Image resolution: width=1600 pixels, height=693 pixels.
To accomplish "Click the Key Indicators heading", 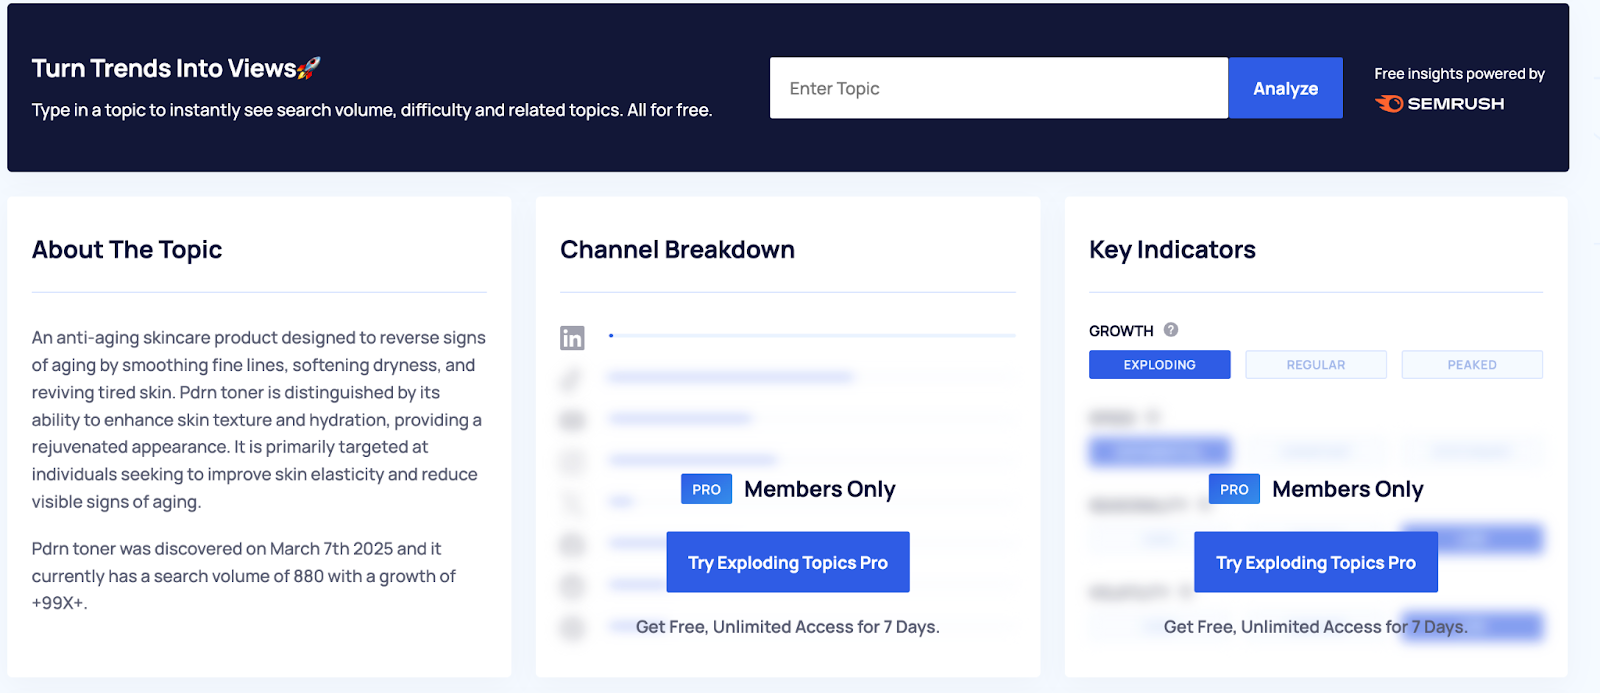I will [1172, 250].
